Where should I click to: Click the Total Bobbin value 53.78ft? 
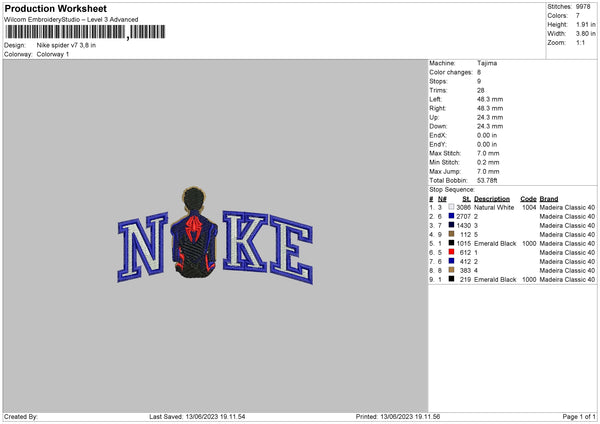coord(487,180)
